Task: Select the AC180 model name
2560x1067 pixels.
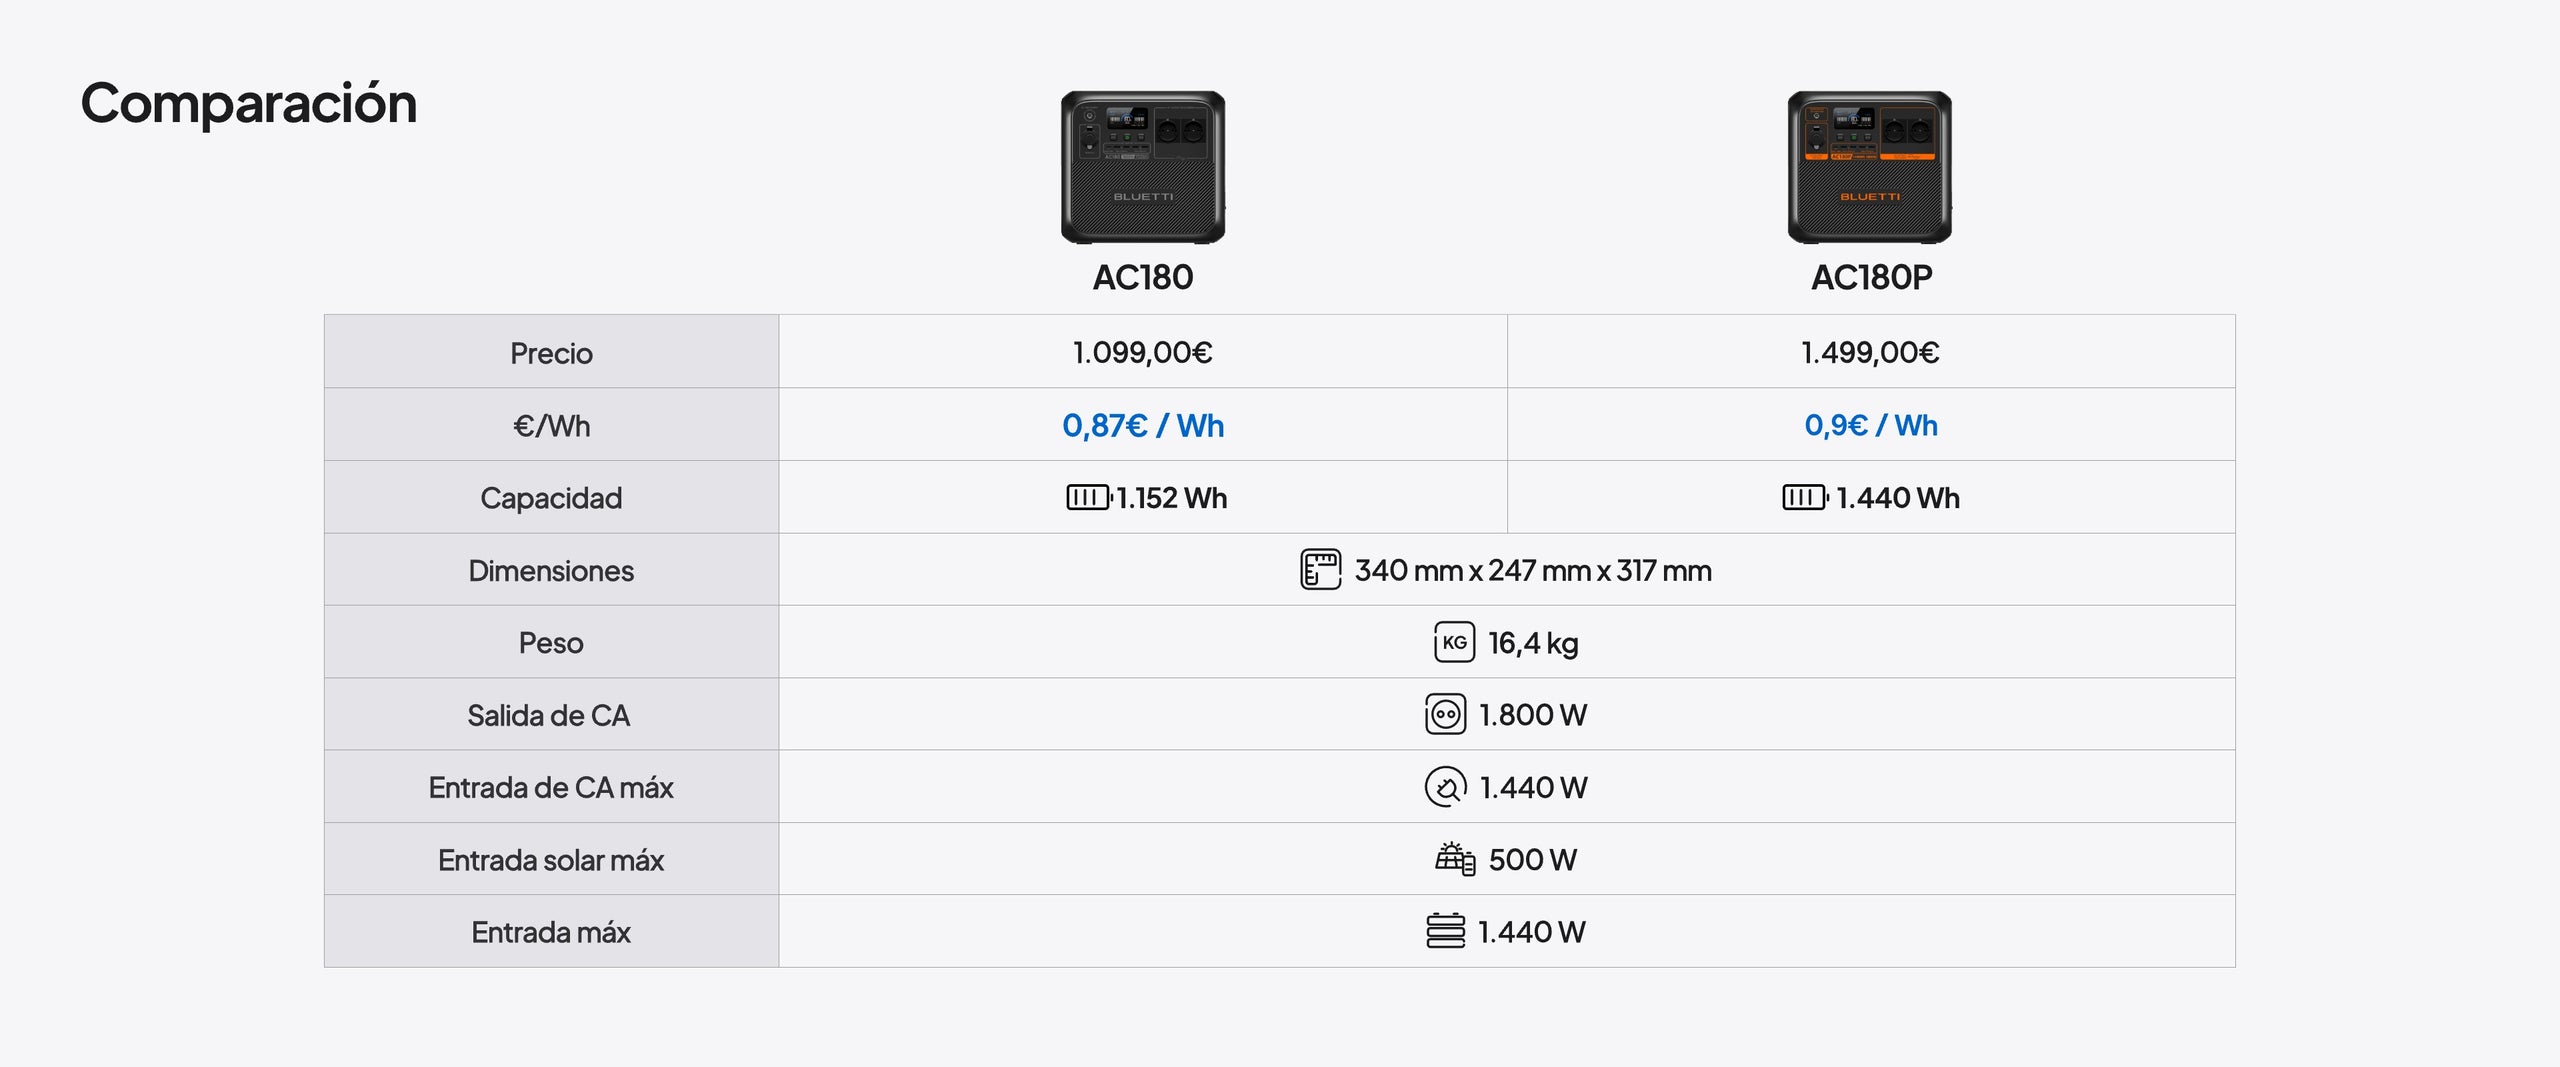Action: [x=1143, y=277]
